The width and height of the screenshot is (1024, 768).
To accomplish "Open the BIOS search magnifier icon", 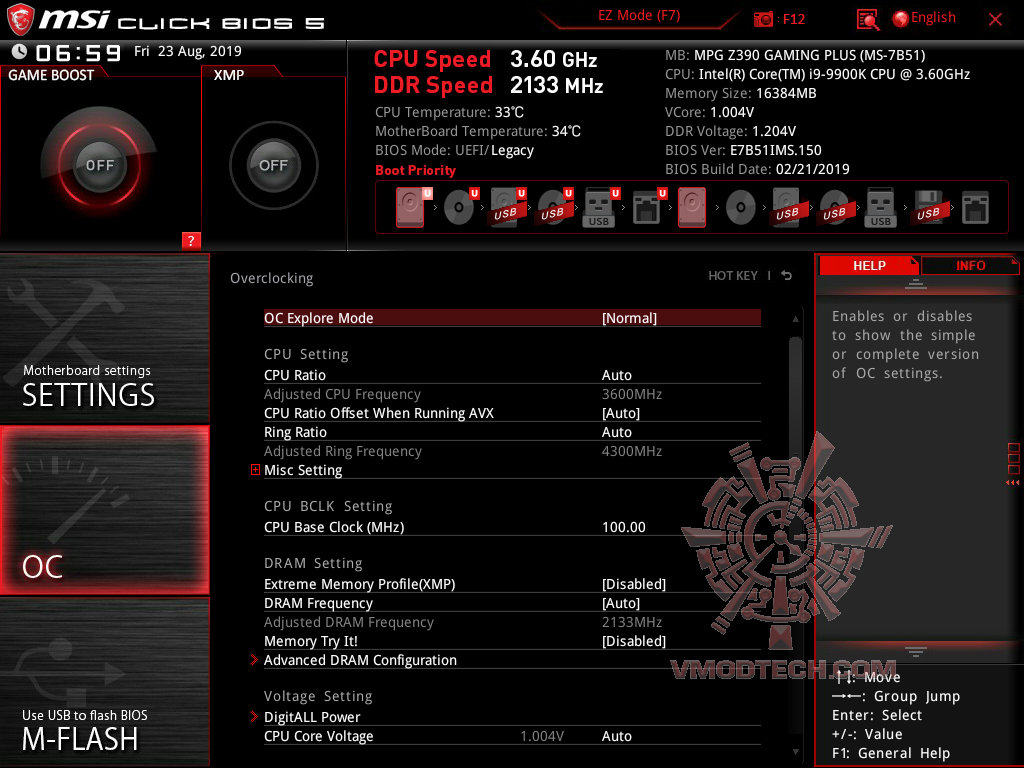I will 867,20.
